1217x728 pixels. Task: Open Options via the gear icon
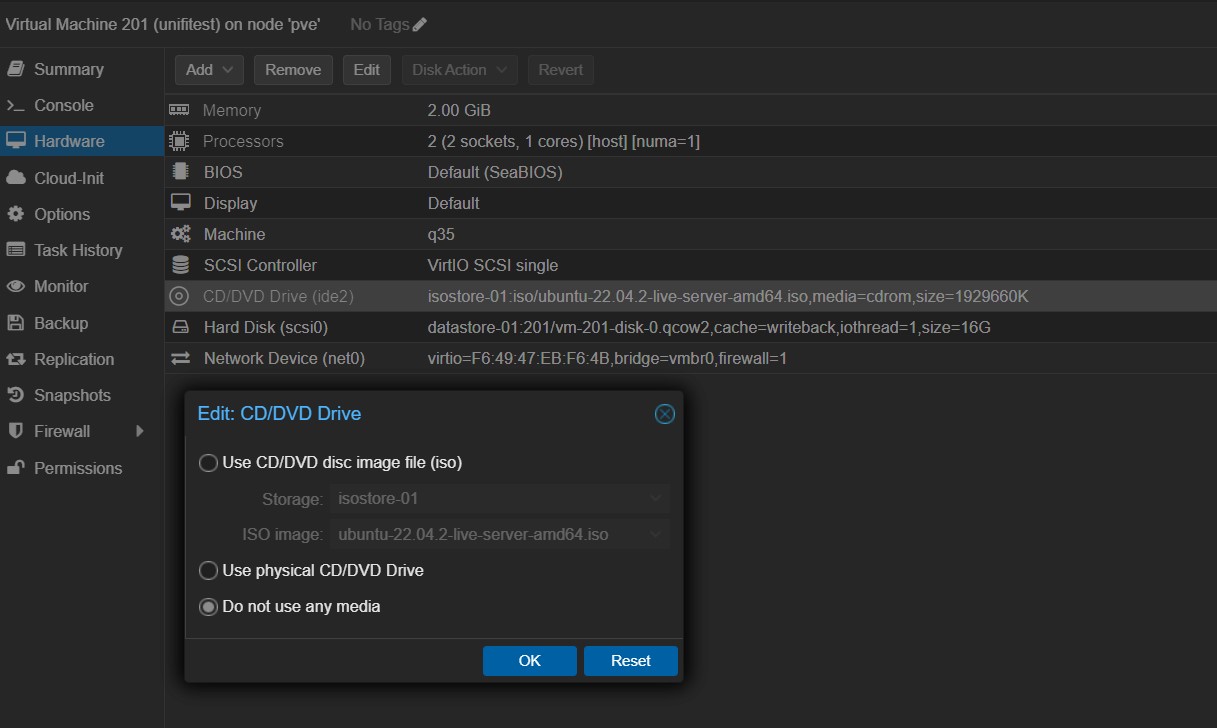(16, 214)
